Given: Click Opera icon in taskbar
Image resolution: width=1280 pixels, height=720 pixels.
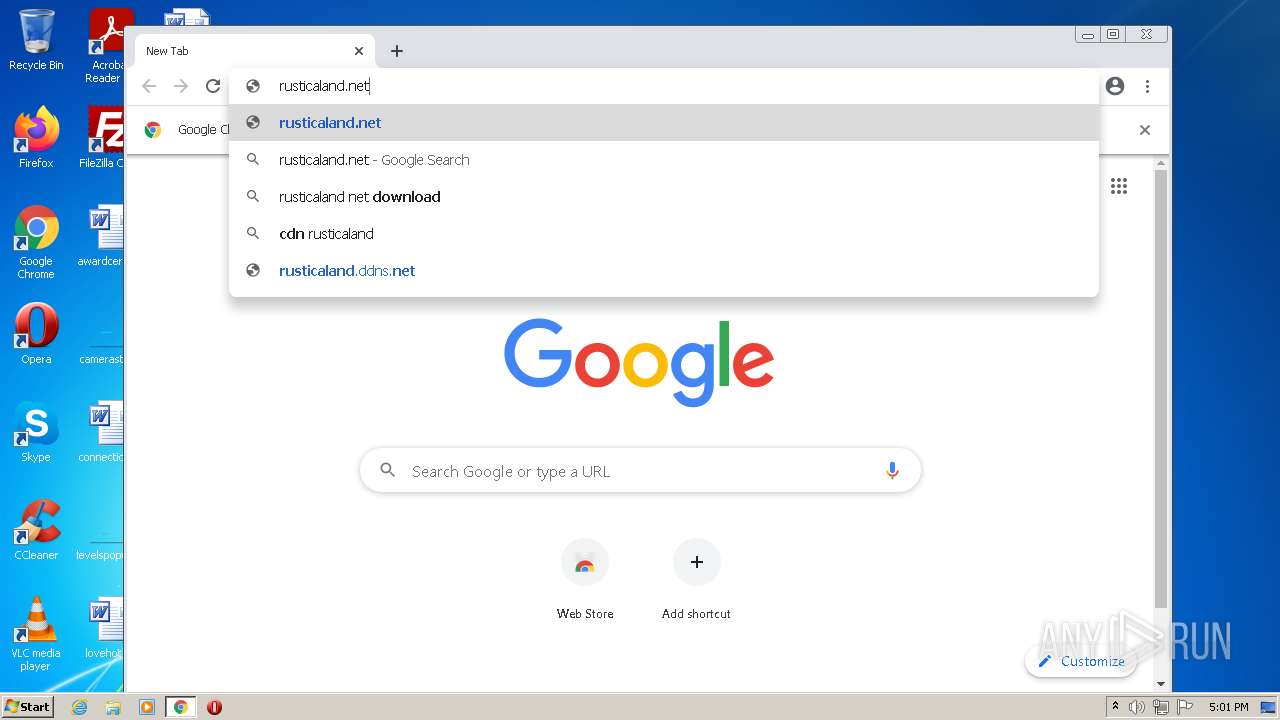Looking at the screenshot, I should click(x=214, y=707).
